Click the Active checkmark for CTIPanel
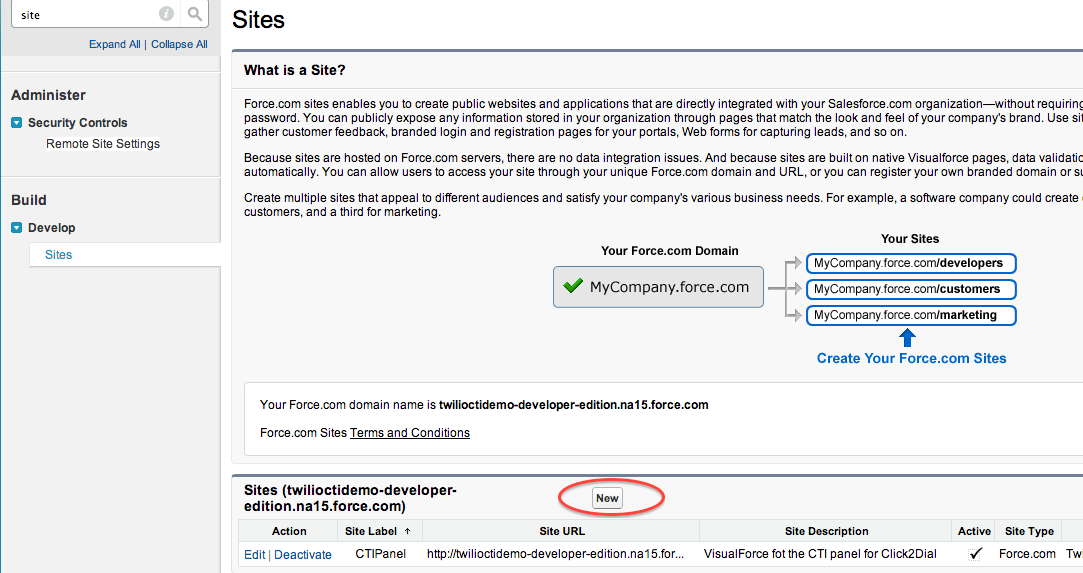This screenshot has height=573, width=1083. pos(975,554)
